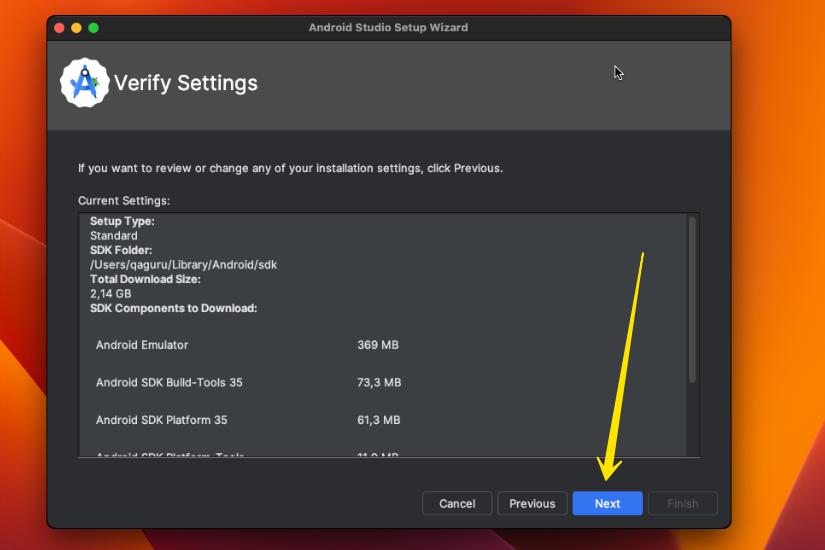Click the settings list vertical scrollbar

click(x=692, y=299)
